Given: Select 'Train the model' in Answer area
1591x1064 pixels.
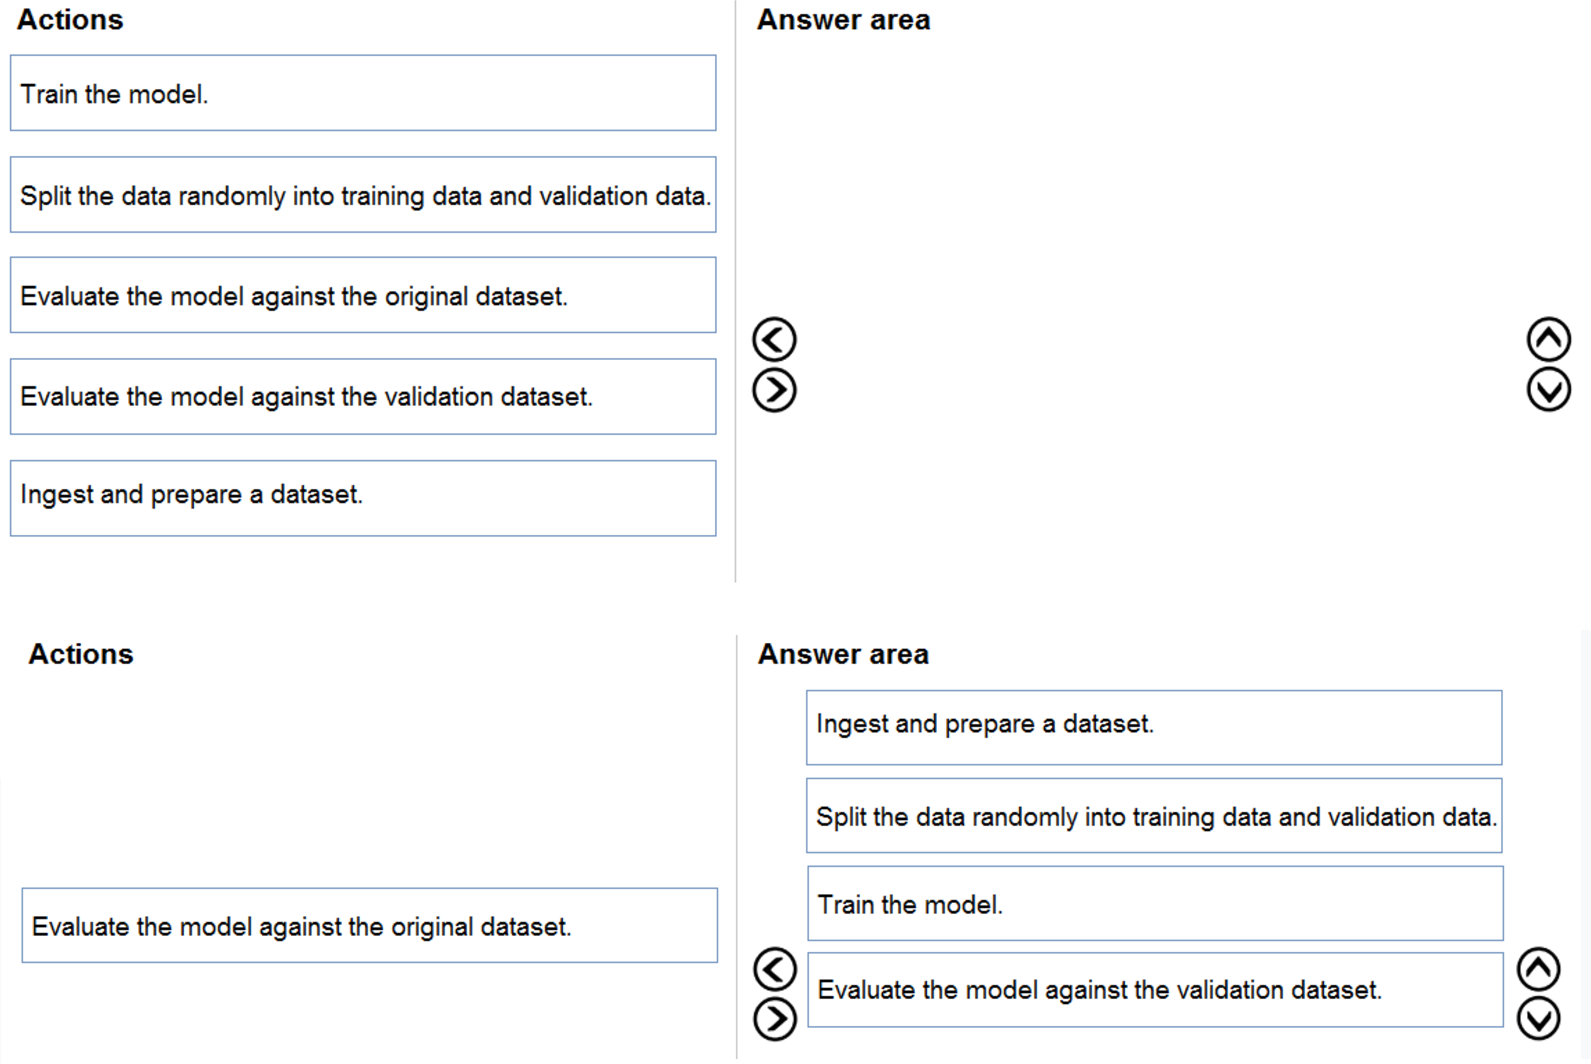Looking at the screenshot, I should 1153,904.
